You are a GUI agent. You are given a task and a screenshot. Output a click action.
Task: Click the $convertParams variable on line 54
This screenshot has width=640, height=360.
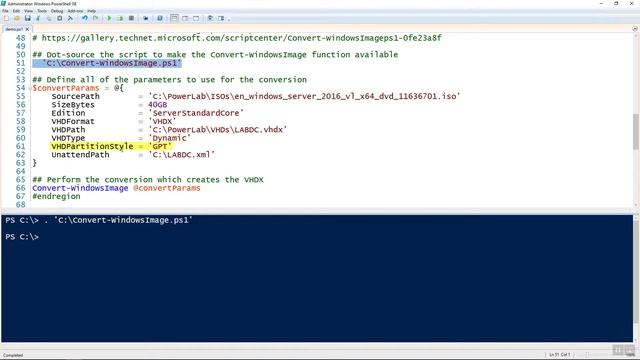tap(66, 88)
